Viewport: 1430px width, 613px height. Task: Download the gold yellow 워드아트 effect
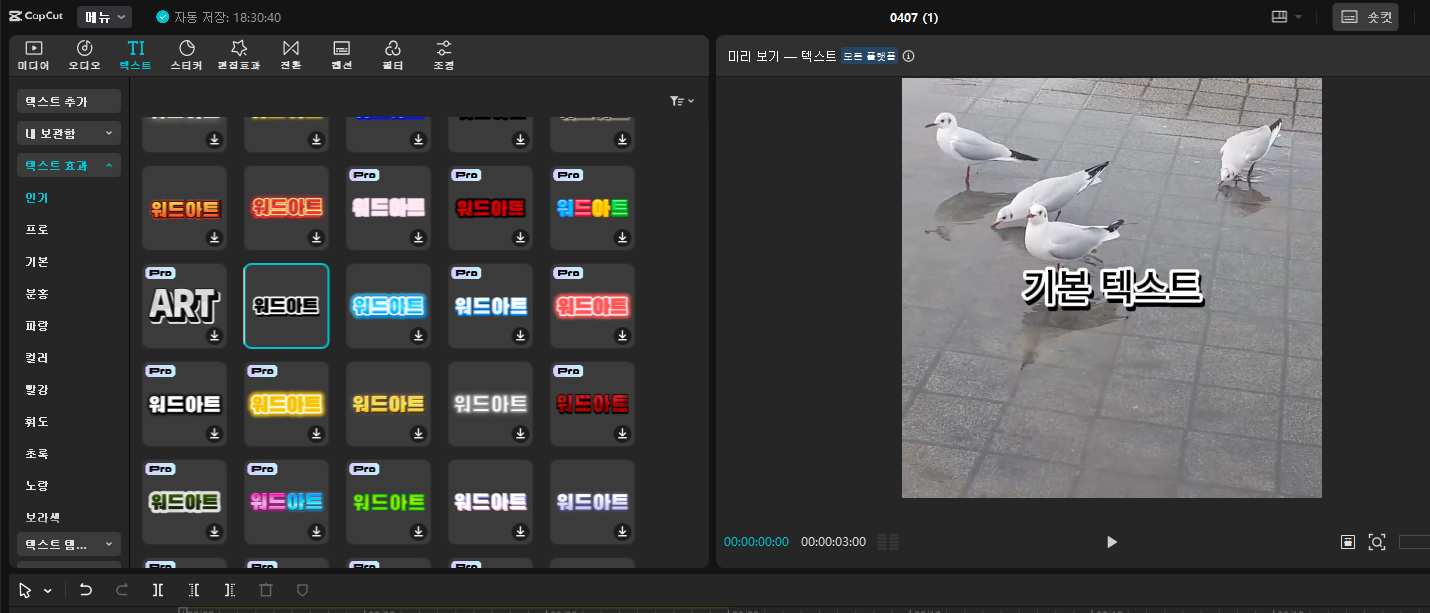(x=418, y=434)
